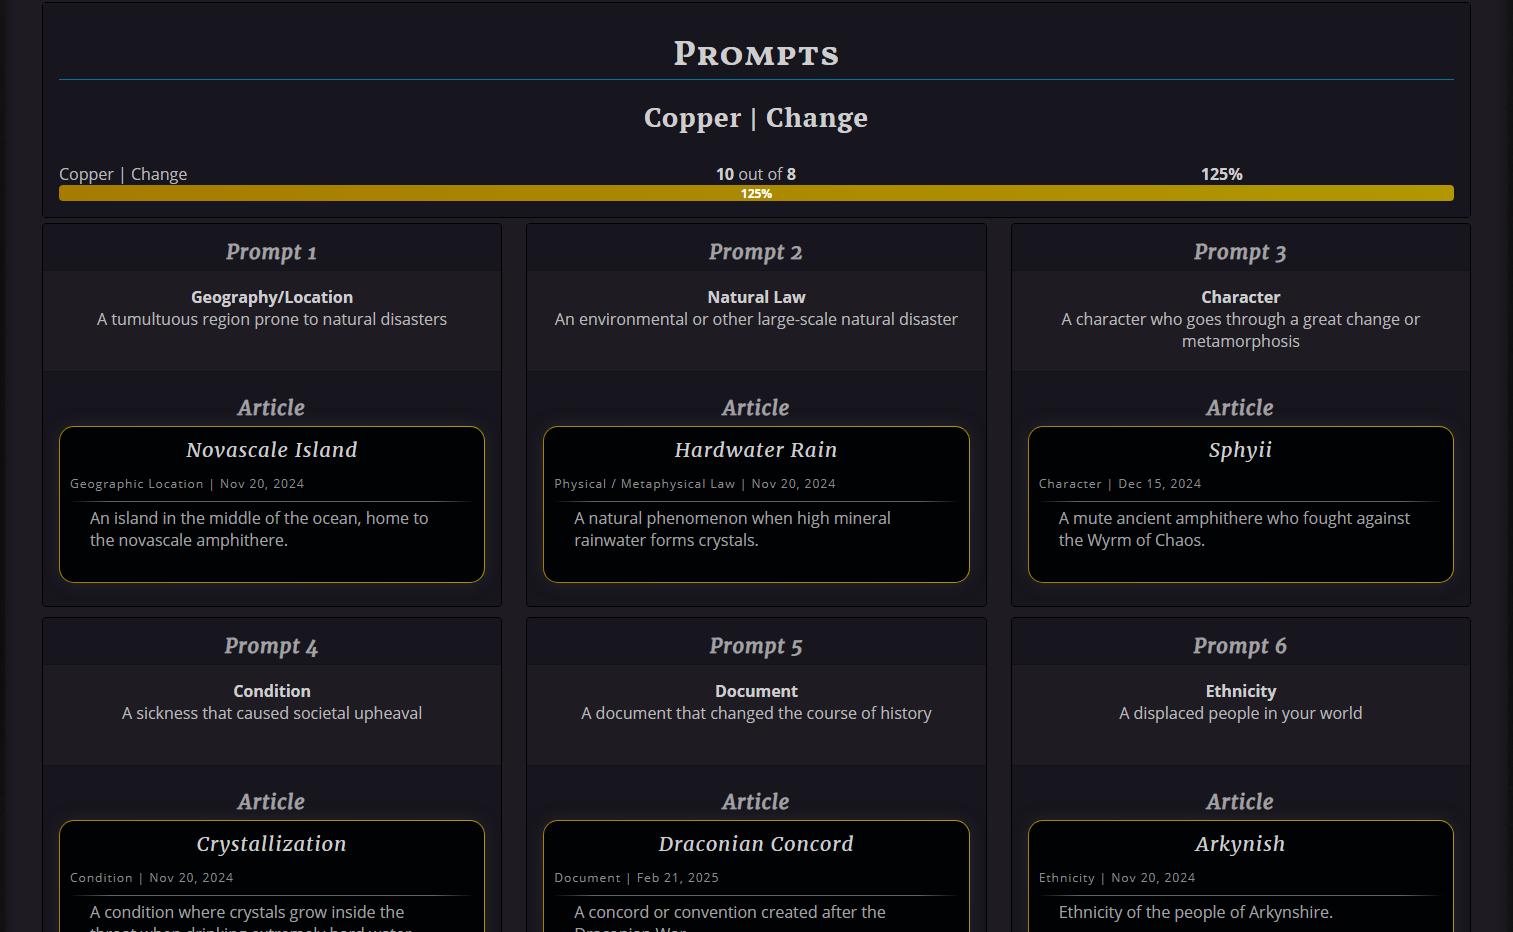Click the Prompt 5 heading
Image resolution: width=1513 pixels, height=932 pixels.
755,646
